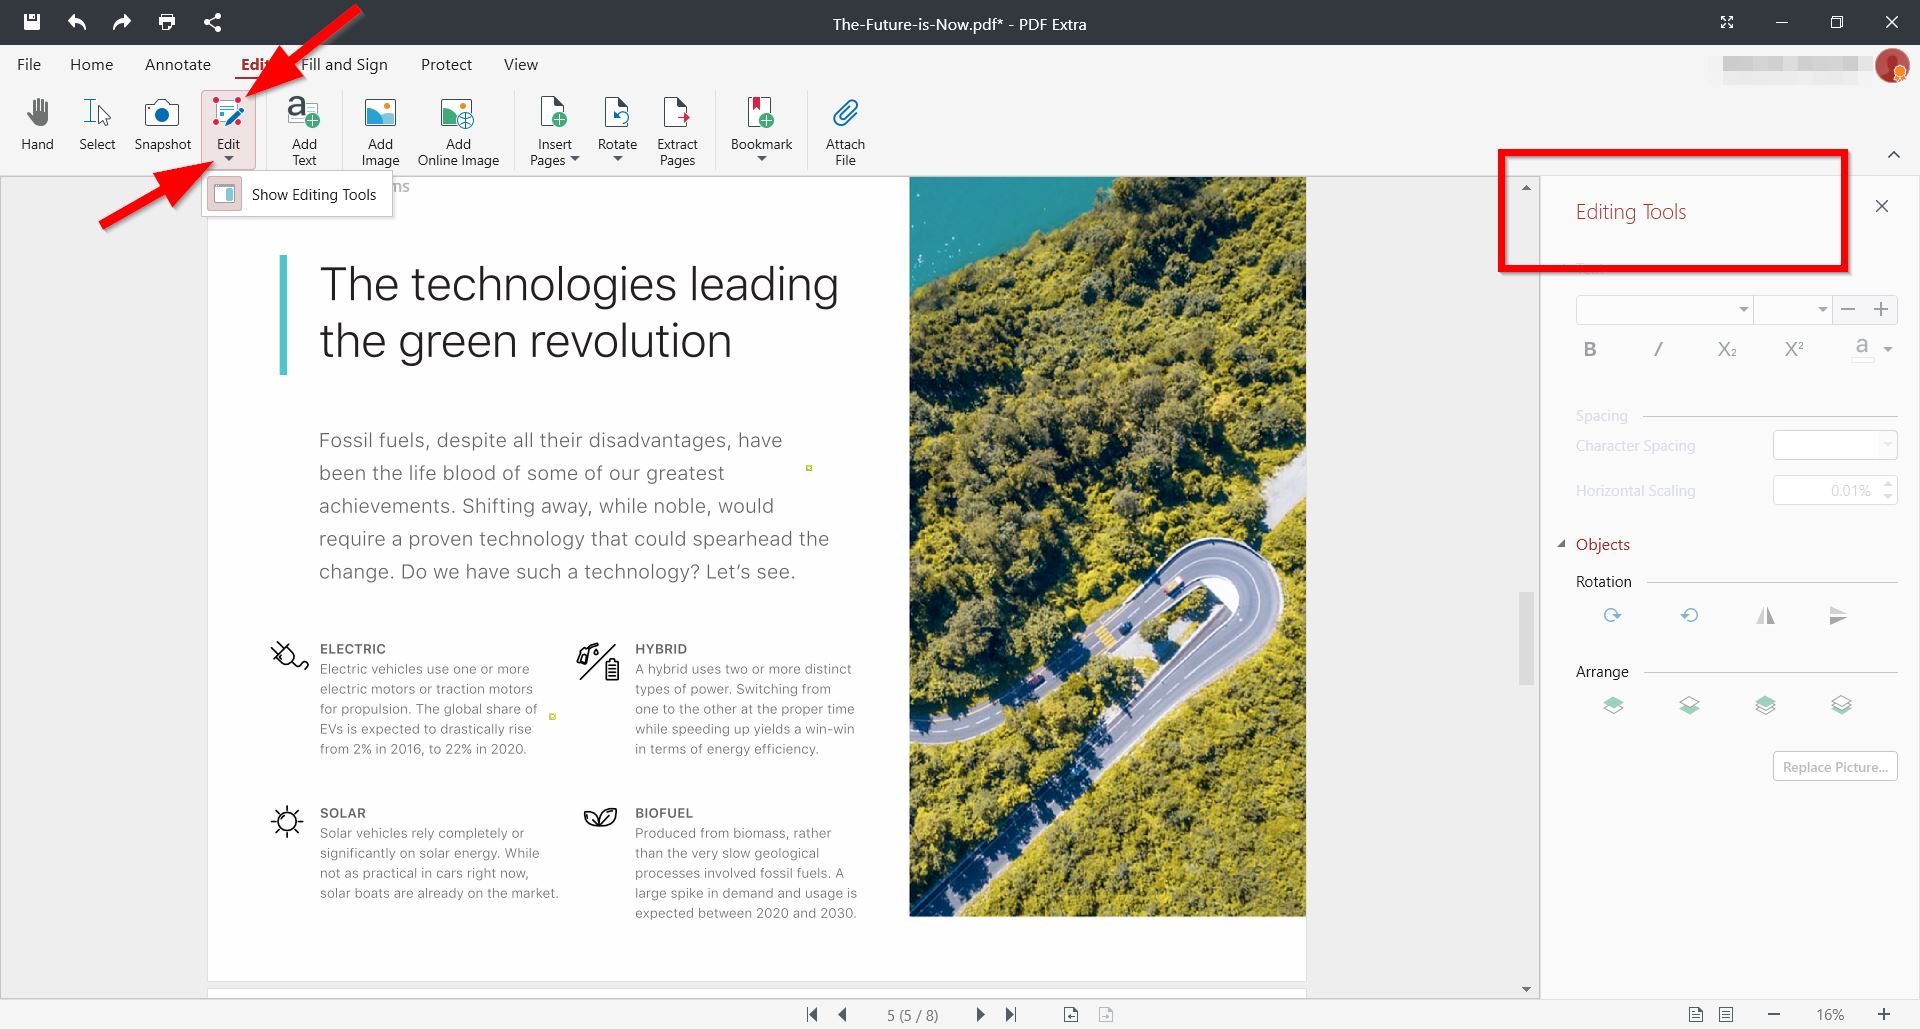Click the Add Text tool
1920x1029 pixels.
click(303, 128)
